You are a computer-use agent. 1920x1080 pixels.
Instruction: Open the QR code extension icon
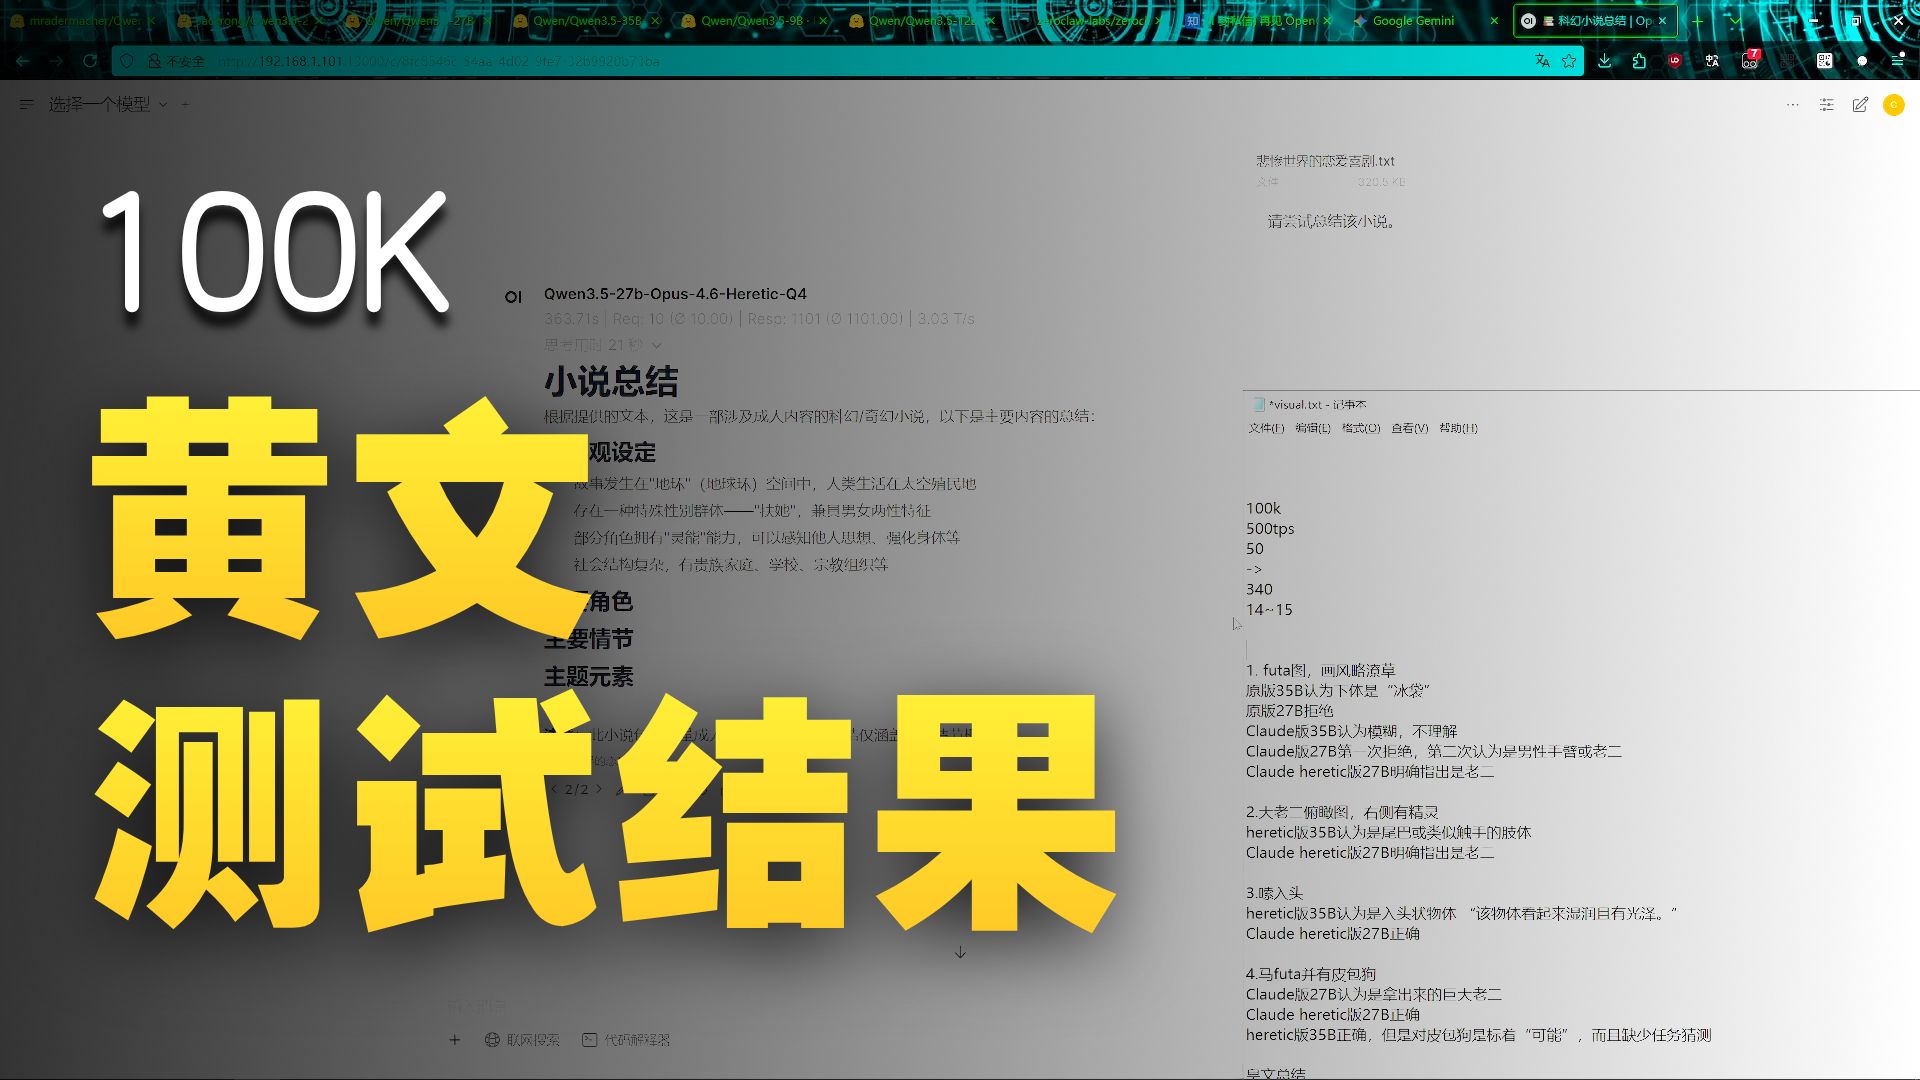click(x=1824, y=61)
